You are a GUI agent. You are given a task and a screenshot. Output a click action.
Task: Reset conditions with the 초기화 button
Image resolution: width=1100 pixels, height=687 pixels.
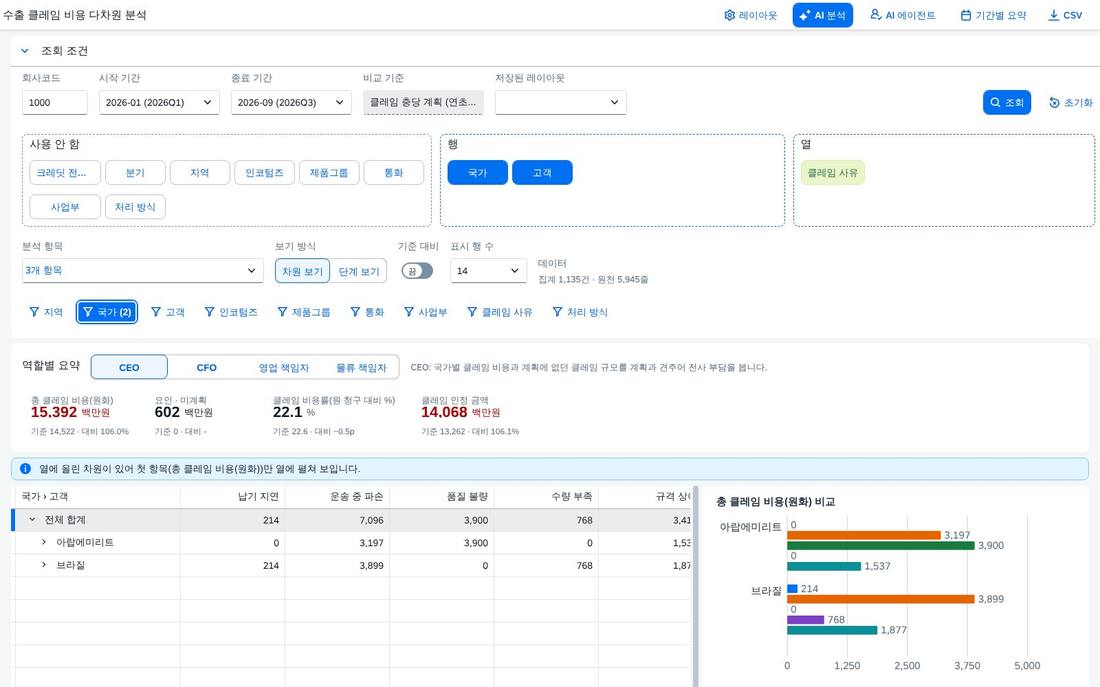click(x=1071, y=102)
